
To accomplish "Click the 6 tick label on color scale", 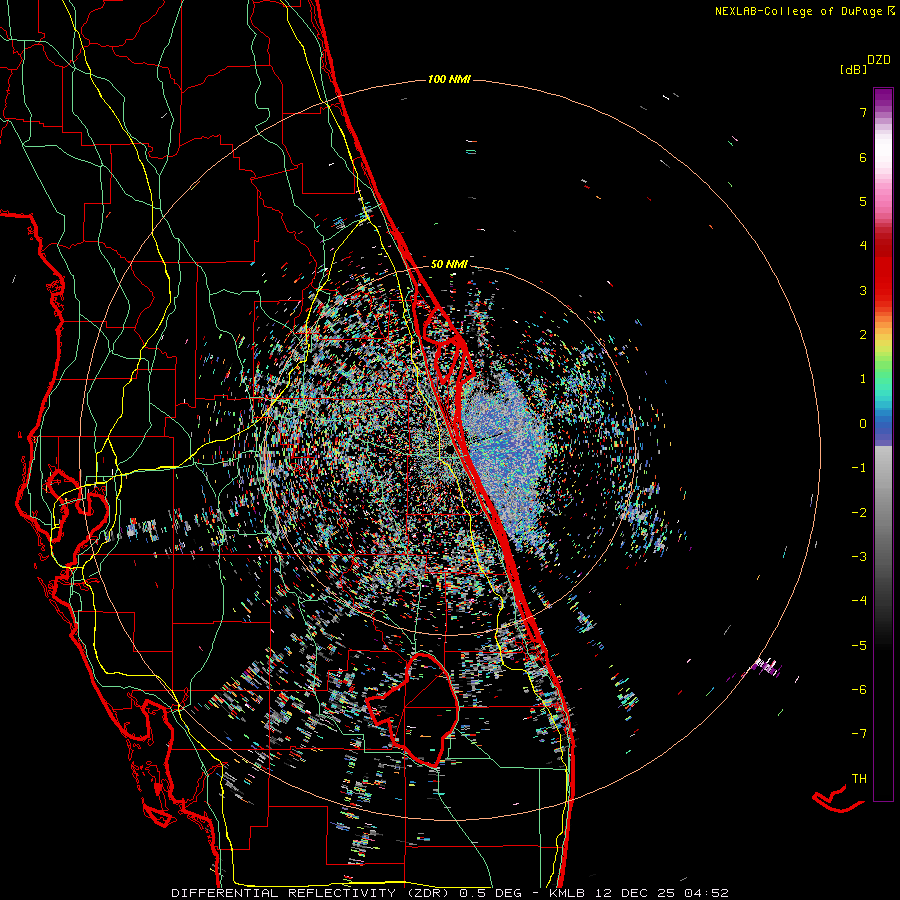I will 863,157.
